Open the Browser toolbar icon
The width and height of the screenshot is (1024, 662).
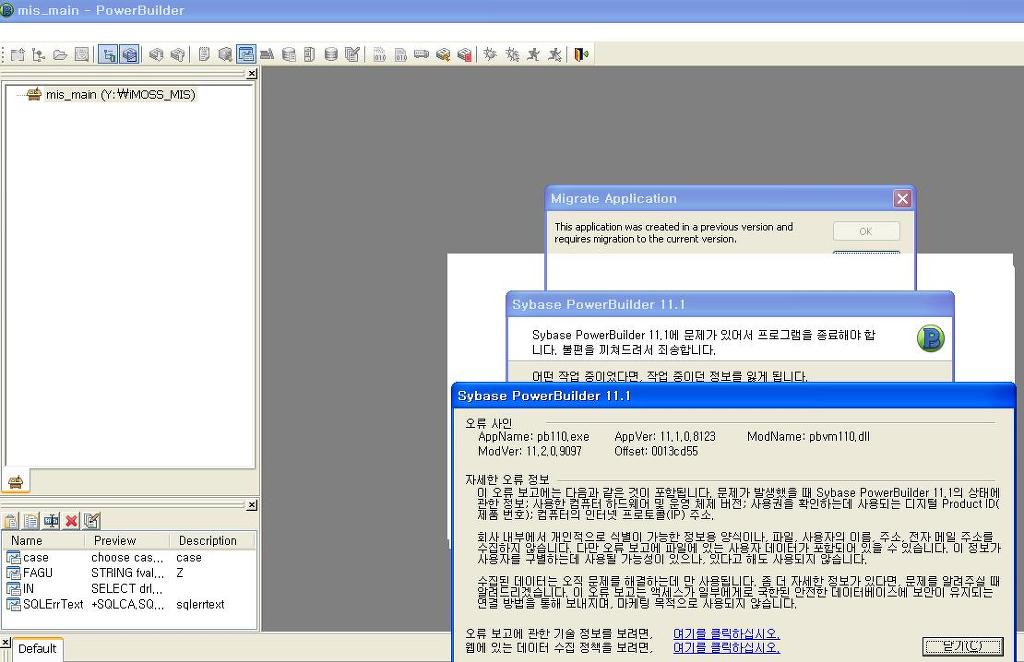pos(225,54)
